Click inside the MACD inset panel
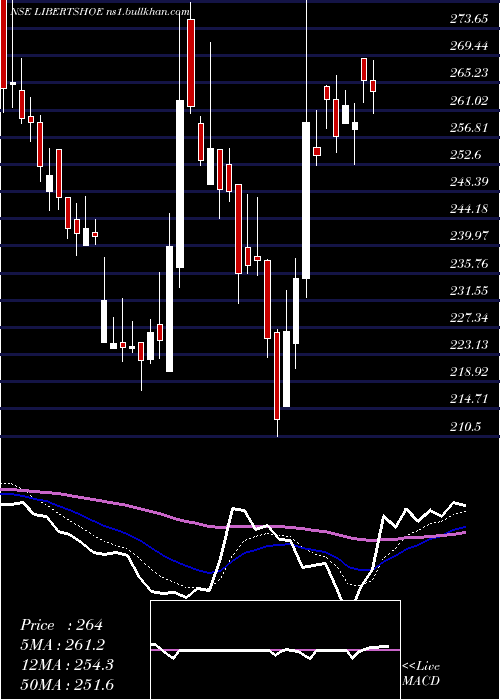The width and height of the screenshot is (500, 700). (275, 650)
